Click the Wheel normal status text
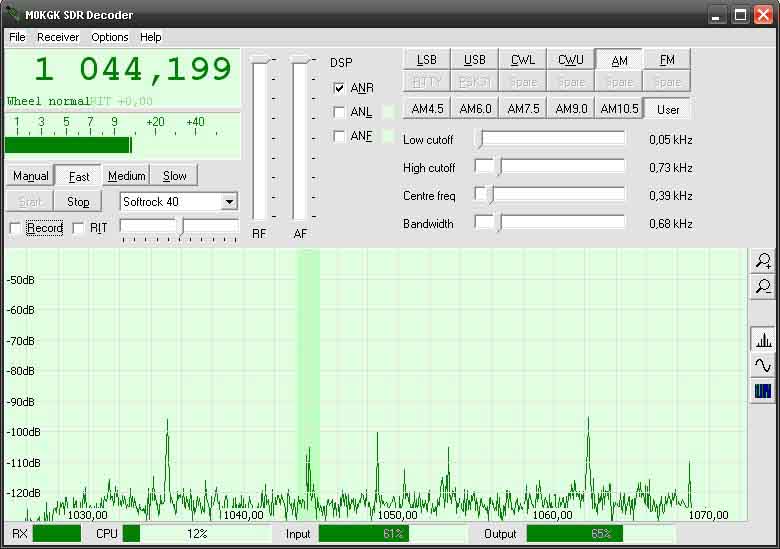The width and height of the screenshot is (780, 549). [48, 101]
